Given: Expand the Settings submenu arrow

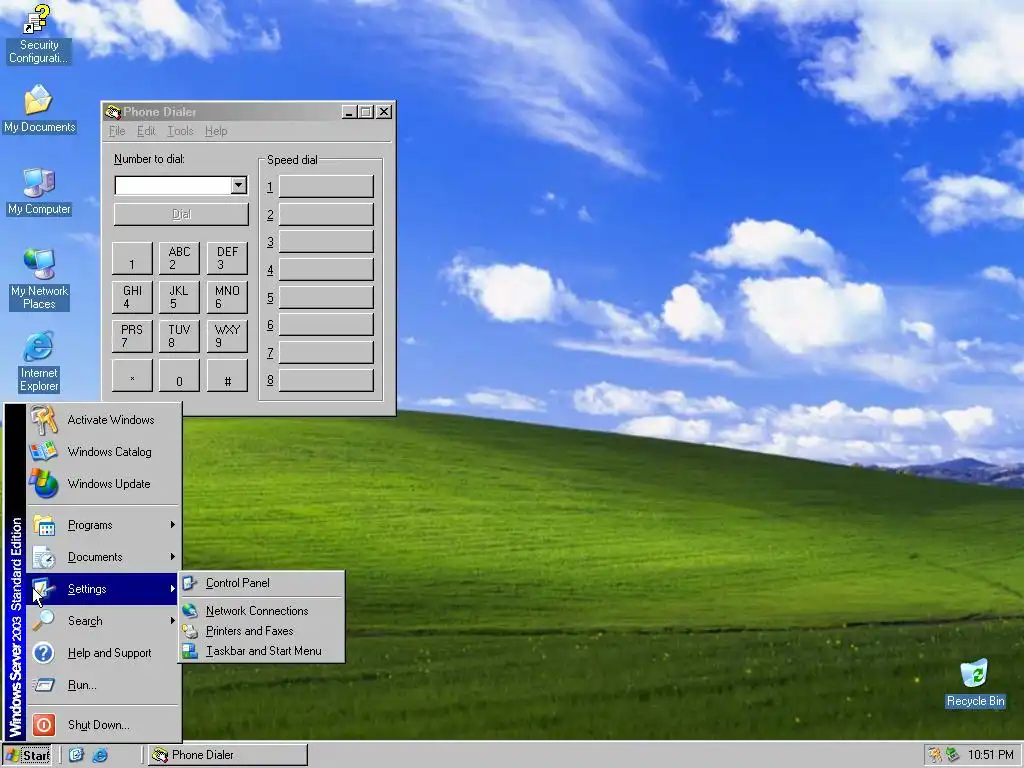Looking at the screenshot, I should pos(172,588).
